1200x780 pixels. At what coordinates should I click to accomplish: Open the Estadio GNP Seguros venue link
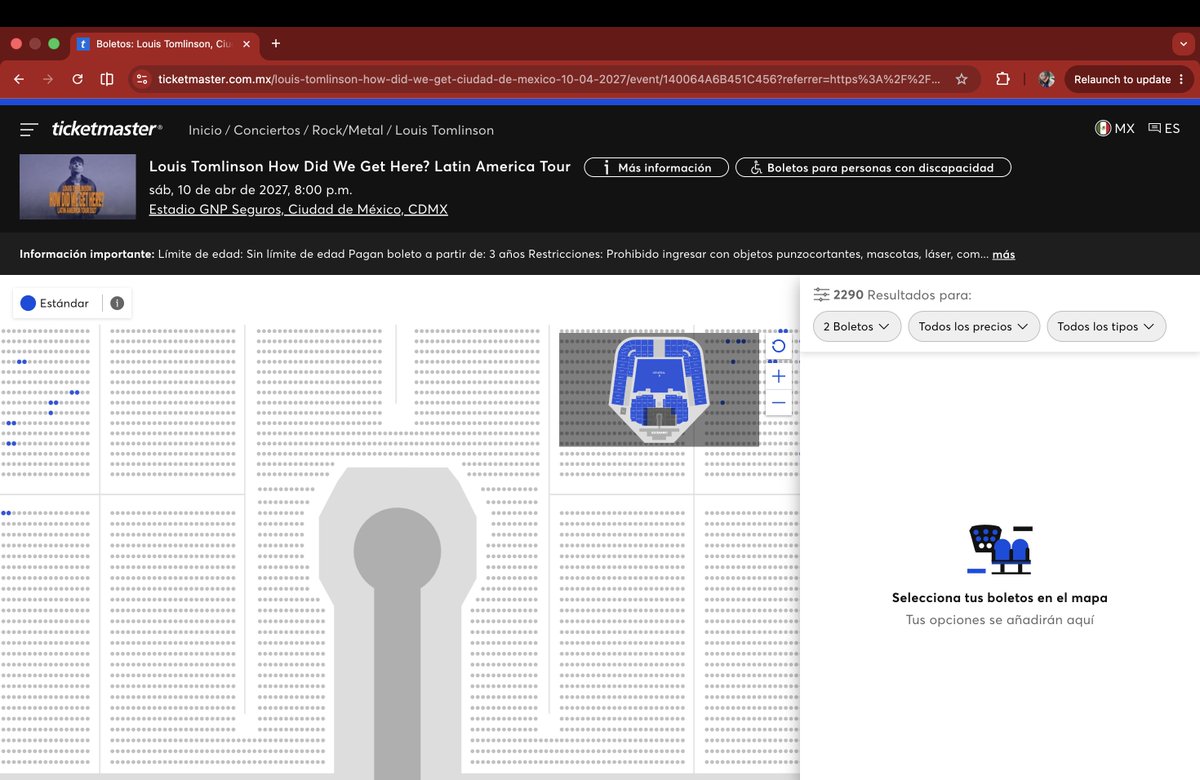[298, 209]
